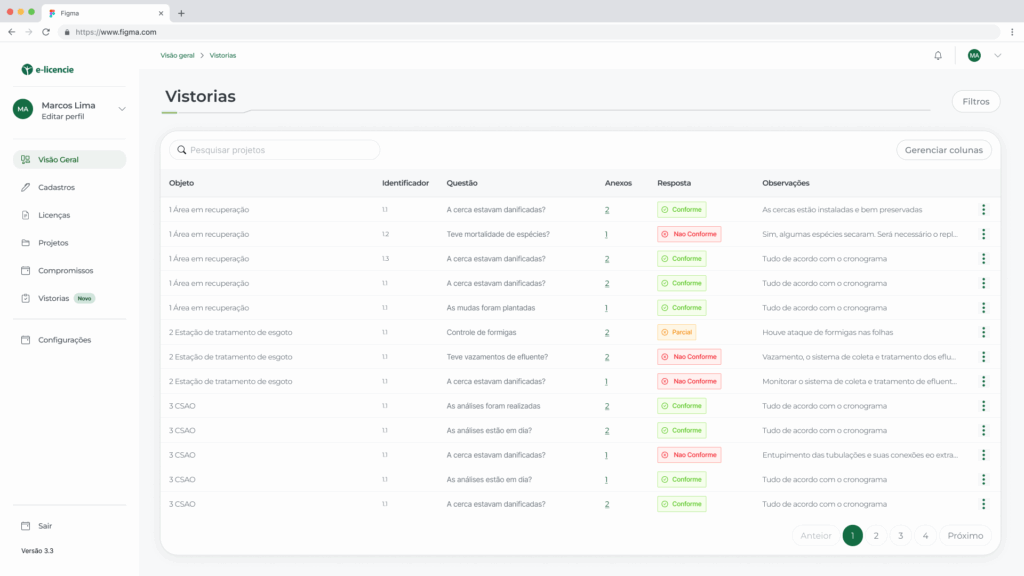Click the Próximo pagination button
Viewport: 1024px width, 576px height.
tap(965, 536)
